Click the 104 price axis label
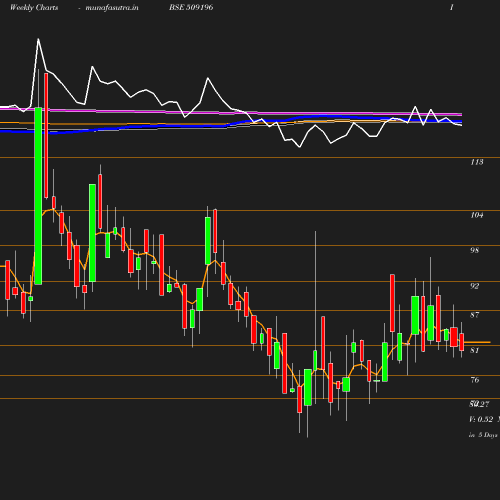 point(477,215)
